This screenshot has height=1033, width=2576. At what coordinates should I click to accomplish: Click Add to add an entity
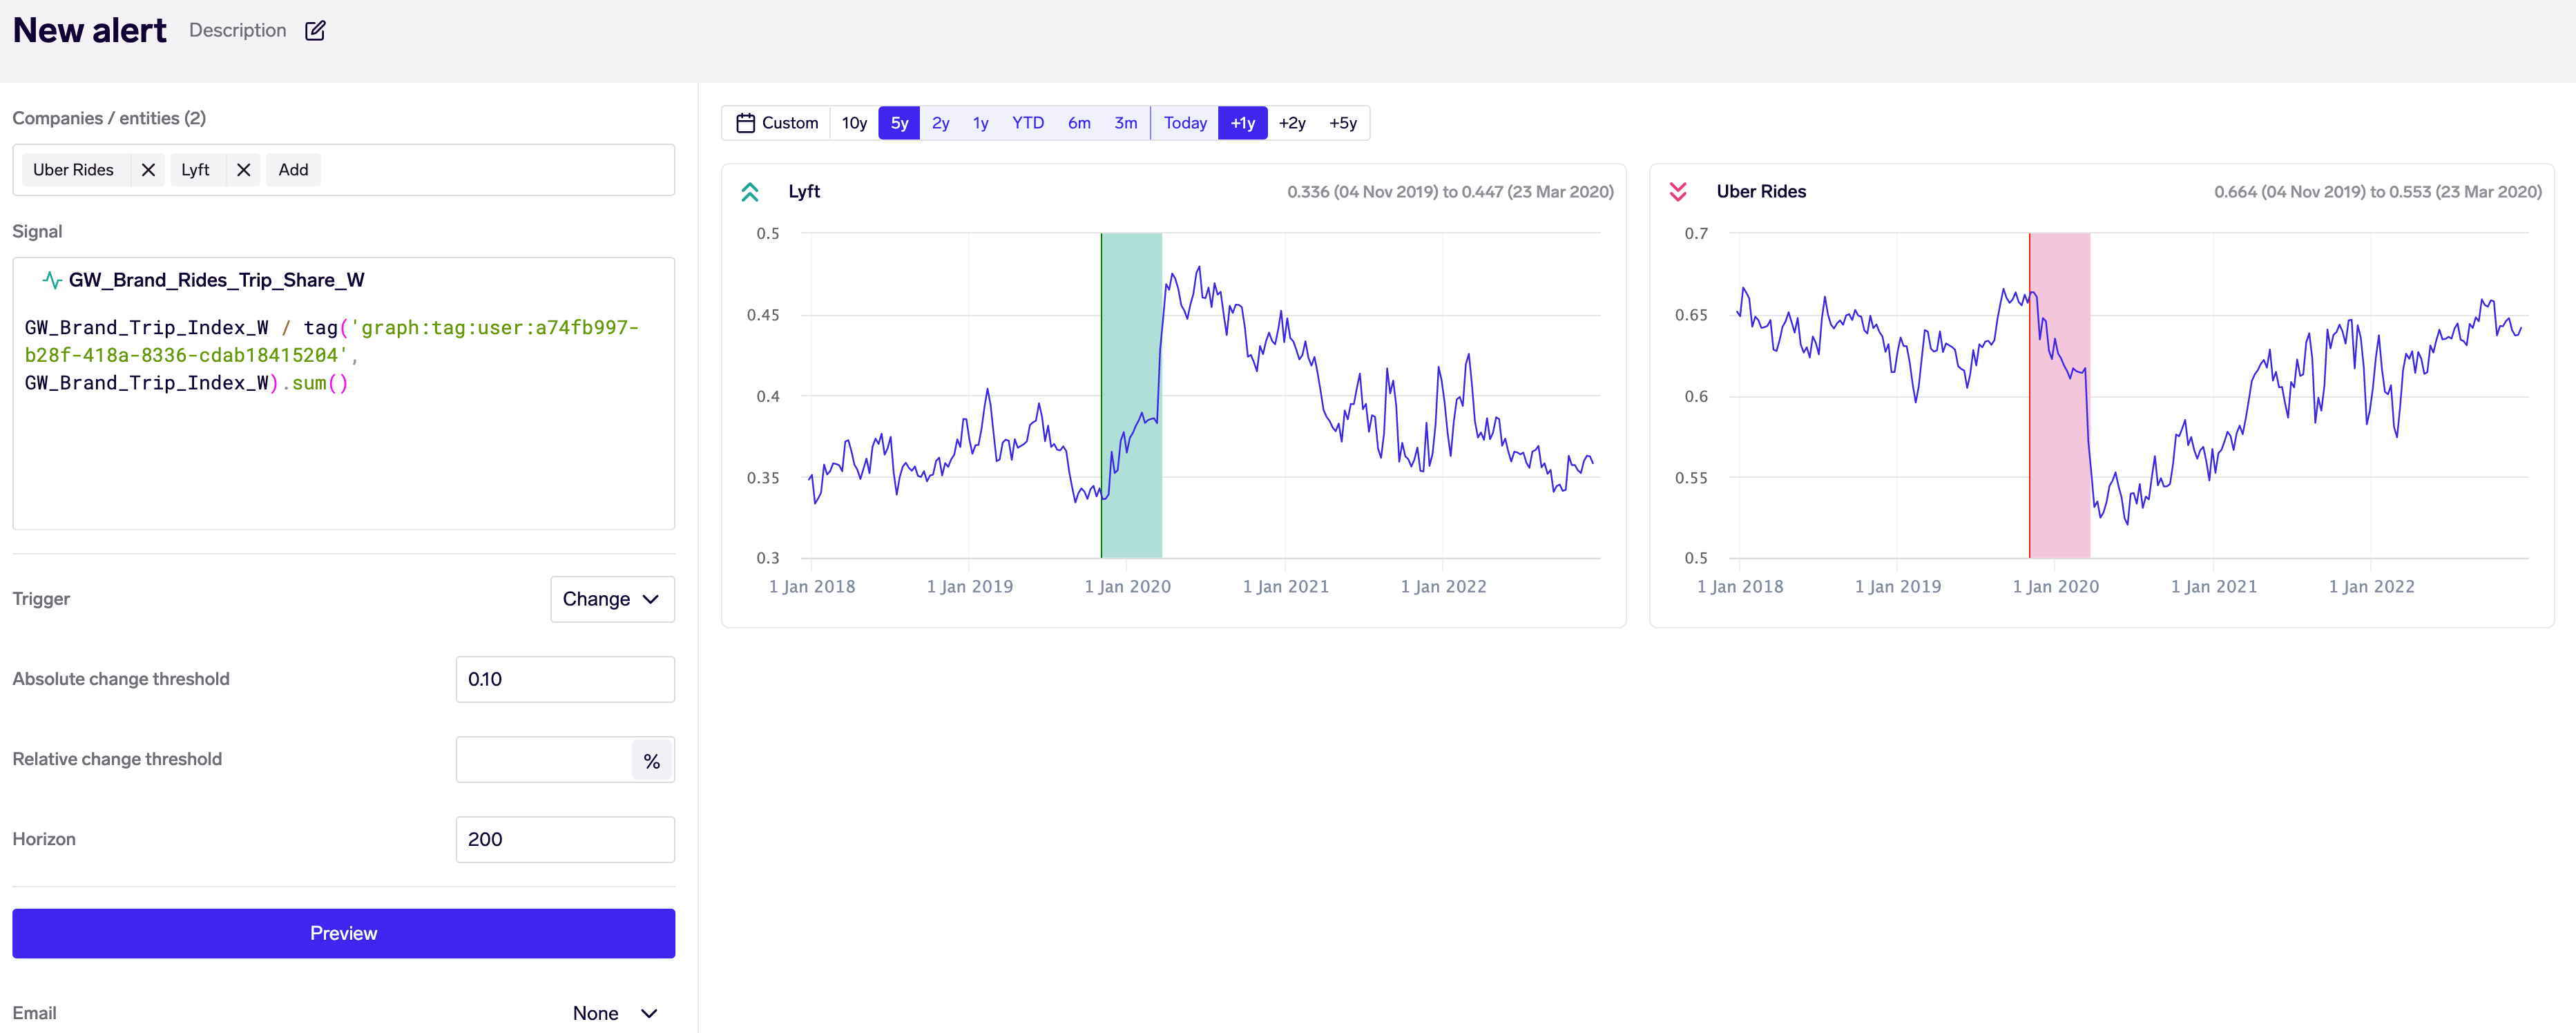(x=293, y=170)
